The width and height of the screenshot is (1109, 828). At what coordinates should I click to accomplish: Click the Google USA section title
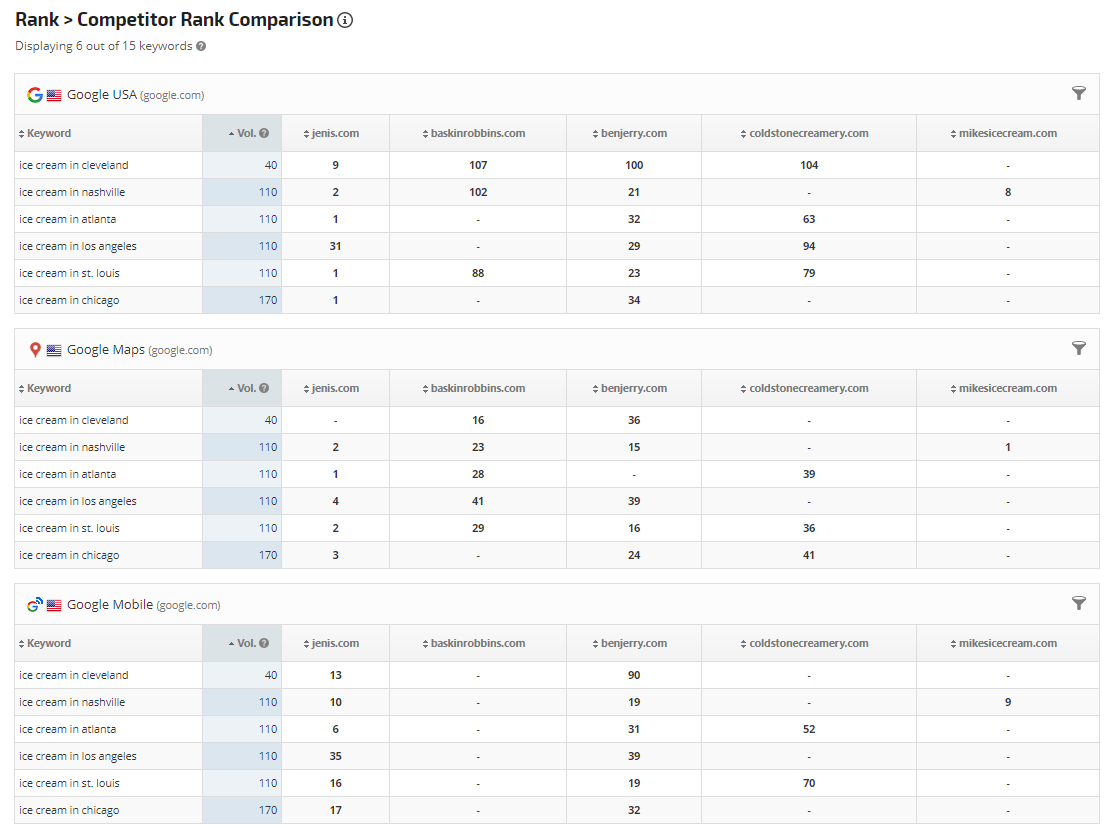(101, 95)
